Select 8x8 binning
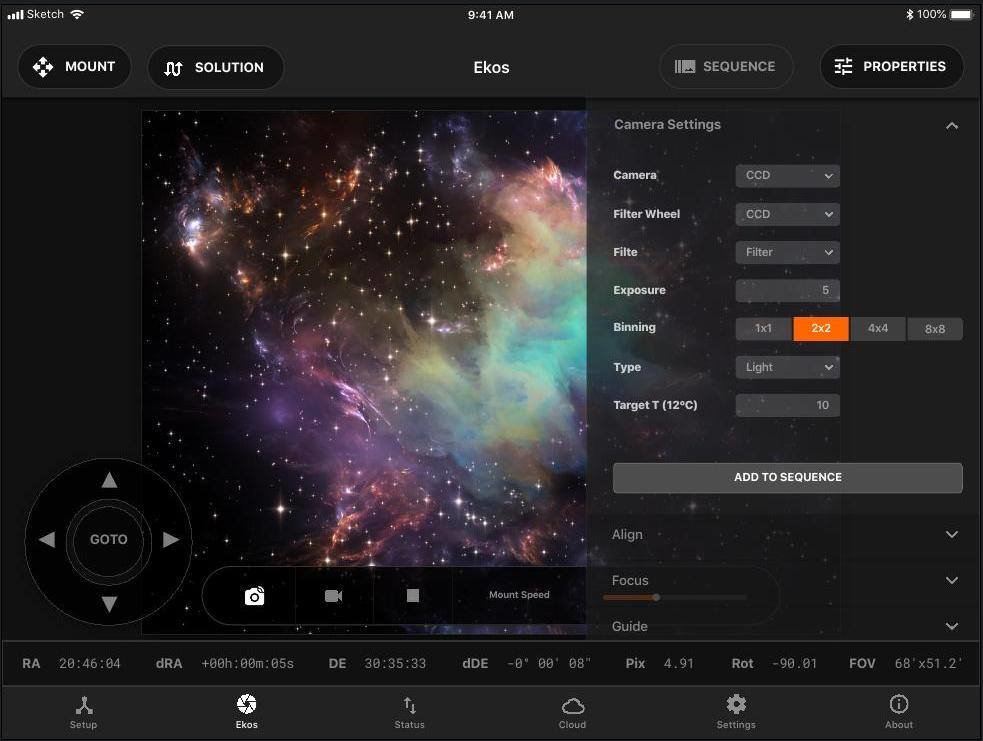The image size is (983, 741). [935, 328]
